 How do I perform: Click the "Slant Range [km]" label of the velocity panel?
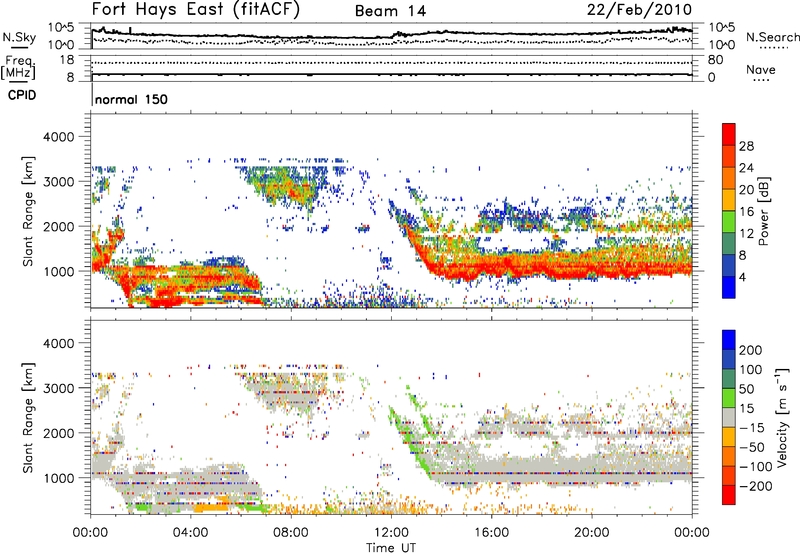(29, 417)
